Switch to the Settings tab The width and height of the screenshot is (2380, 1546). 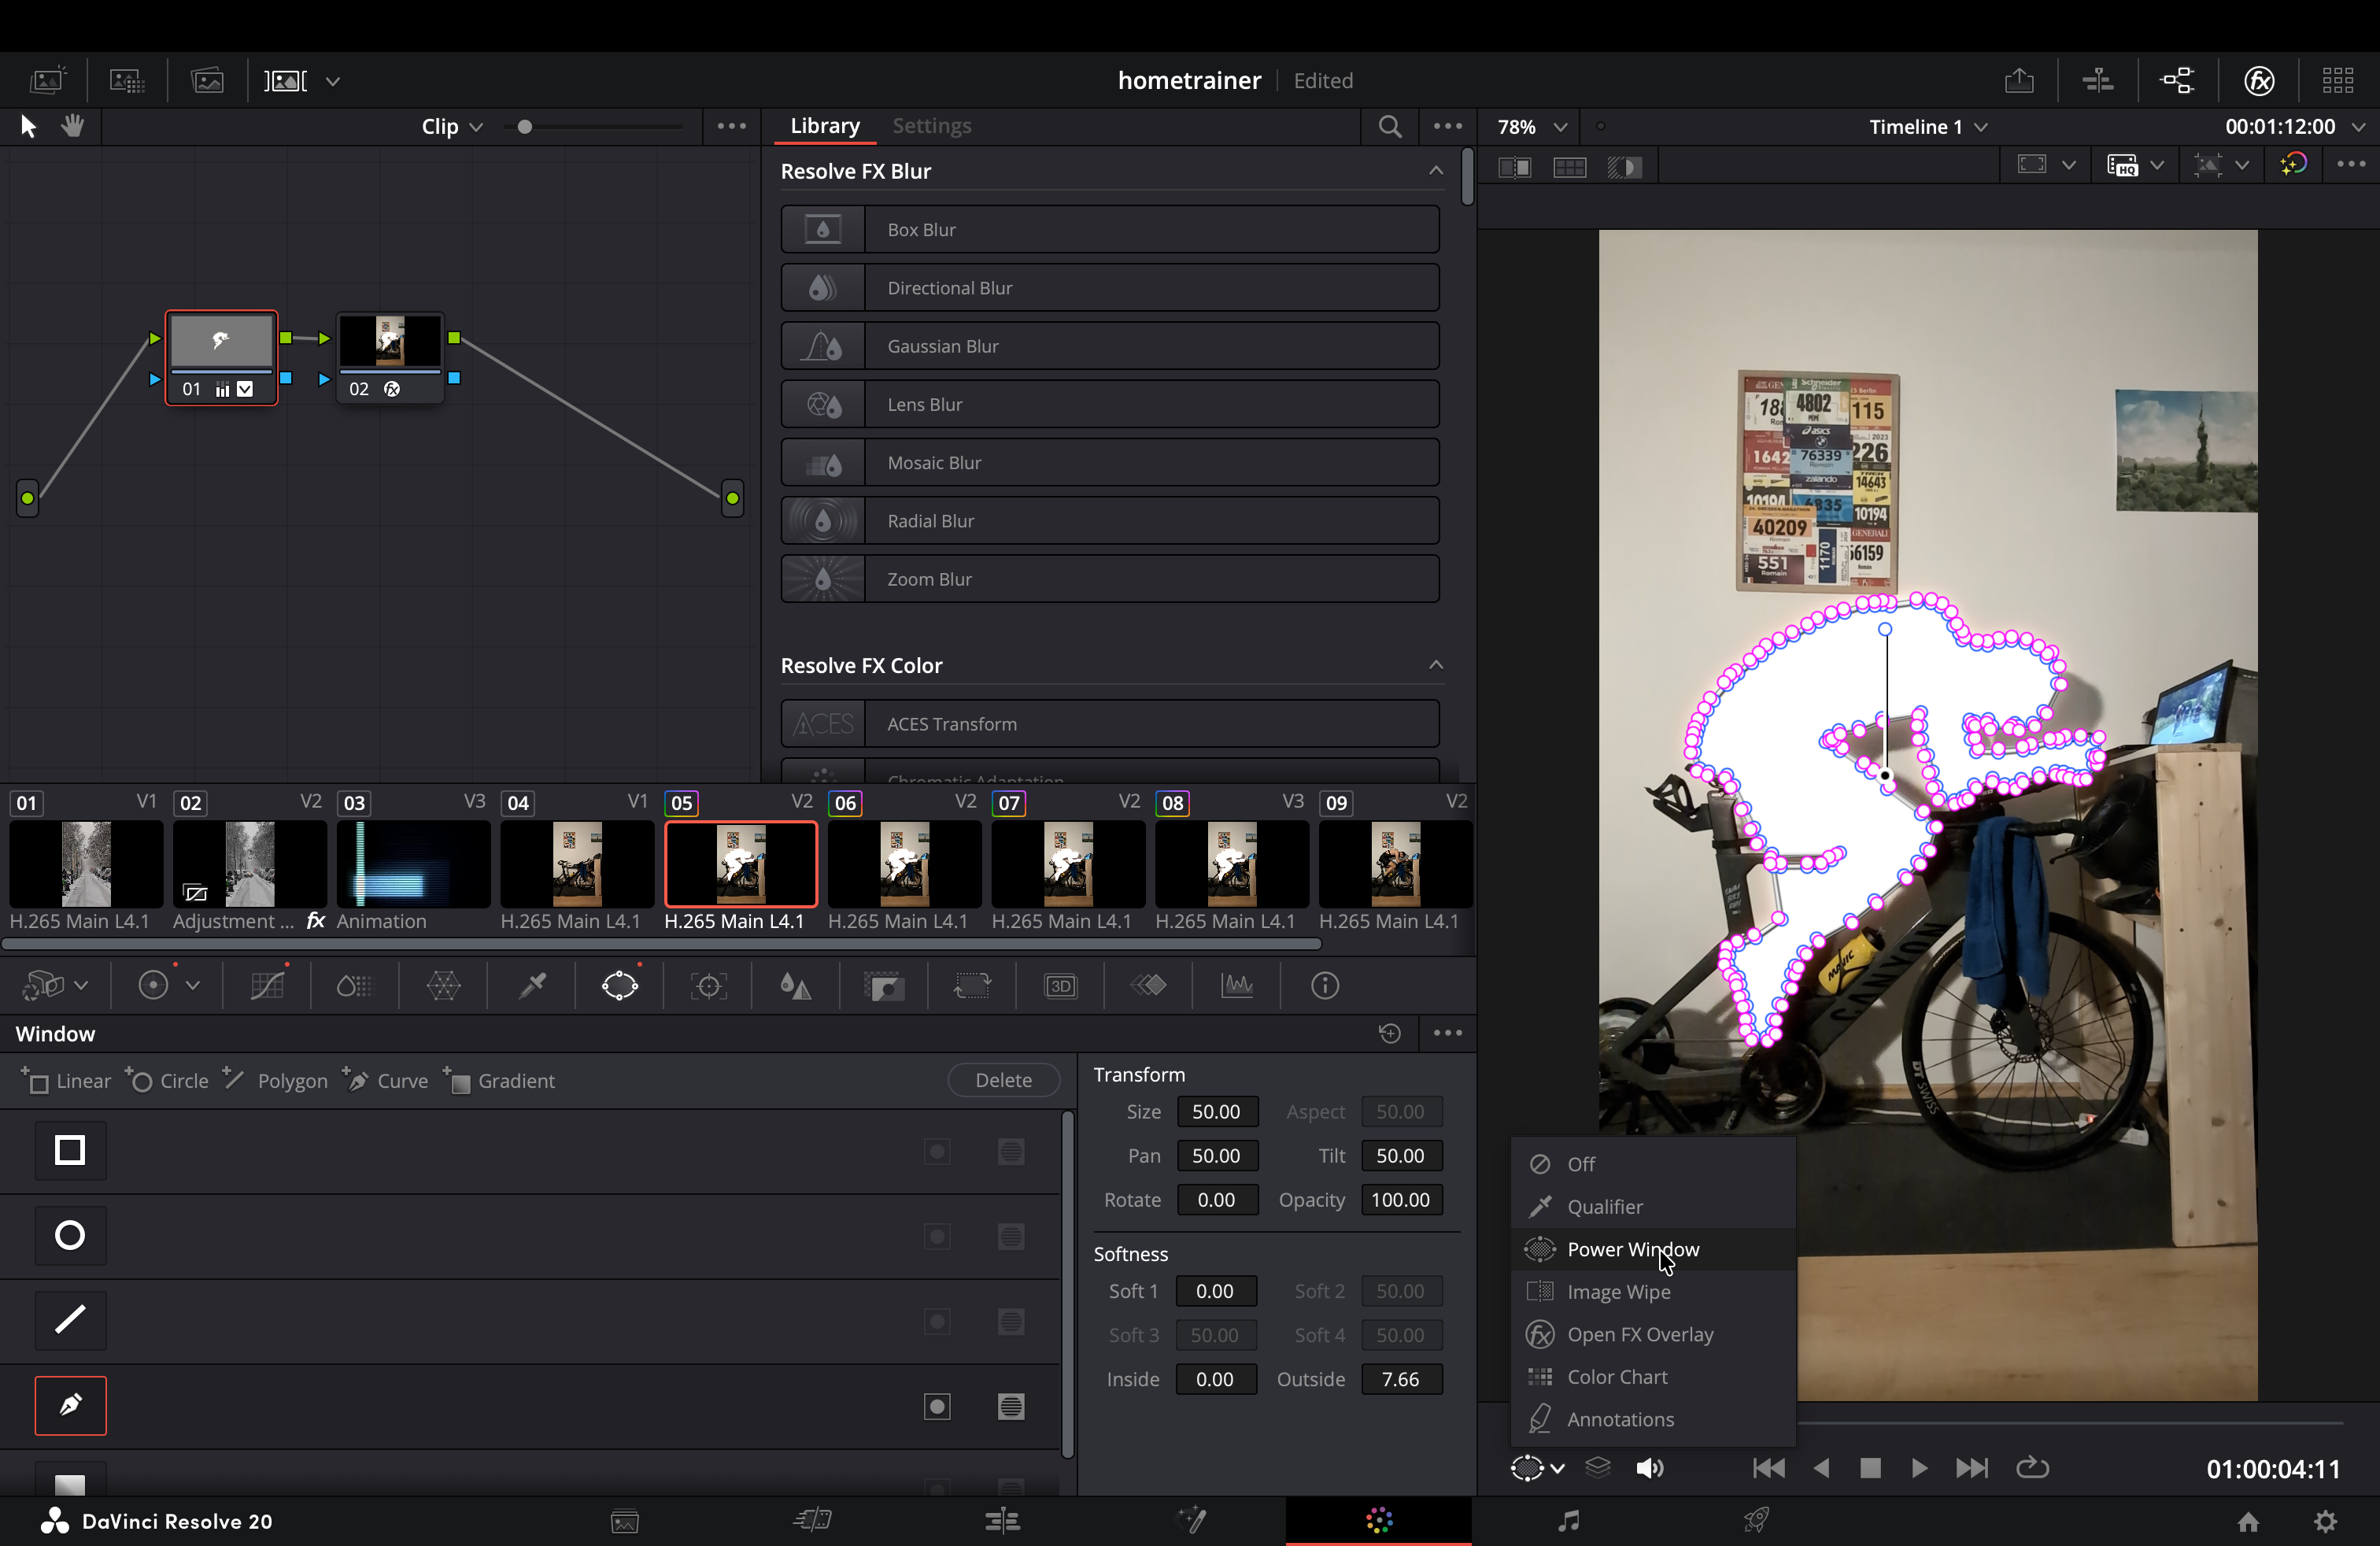[x=931, y=126]
